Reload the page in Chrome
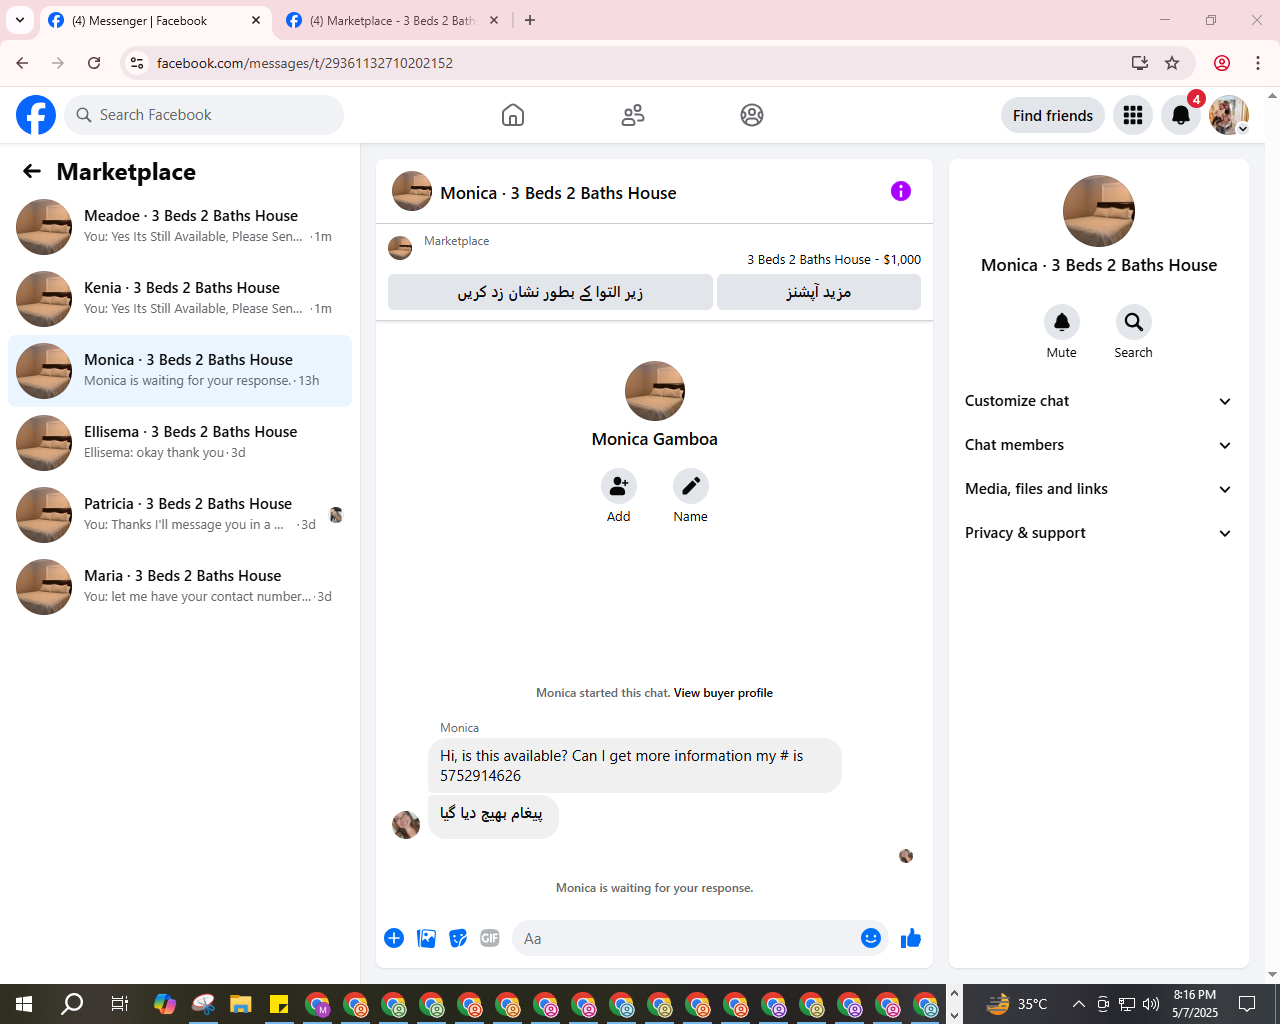Viewport: 1280px width, 1024px height. 94,63
